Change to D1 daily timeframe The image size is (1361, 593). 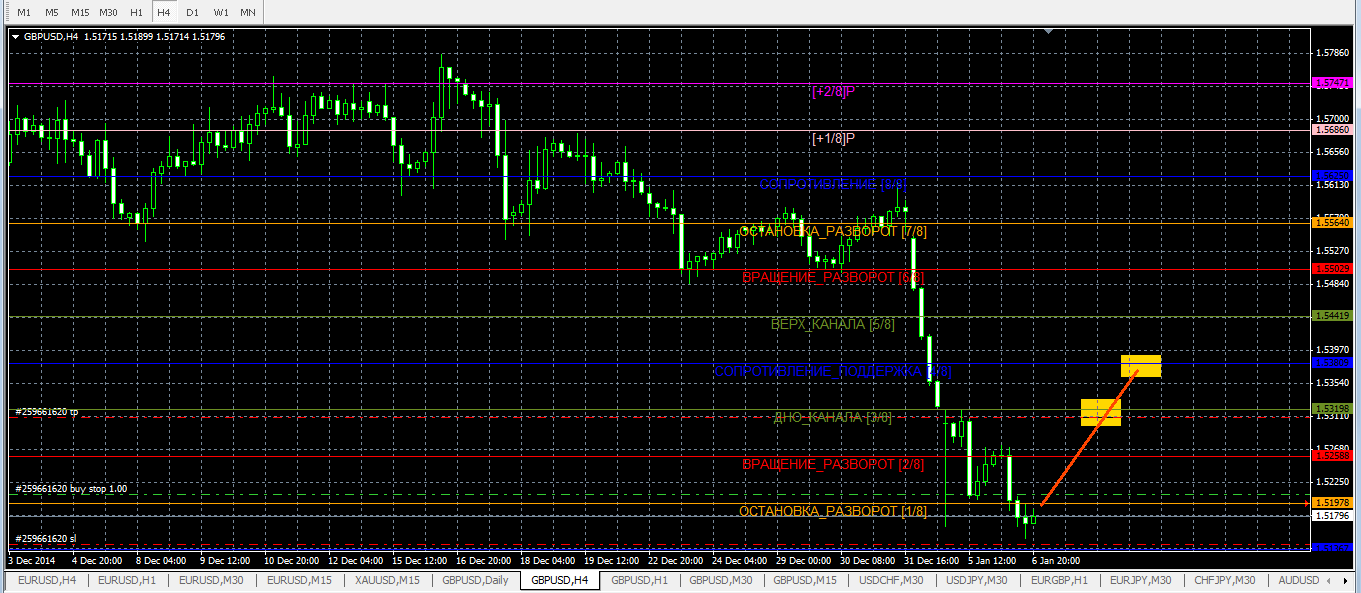[x=193, y=12]
